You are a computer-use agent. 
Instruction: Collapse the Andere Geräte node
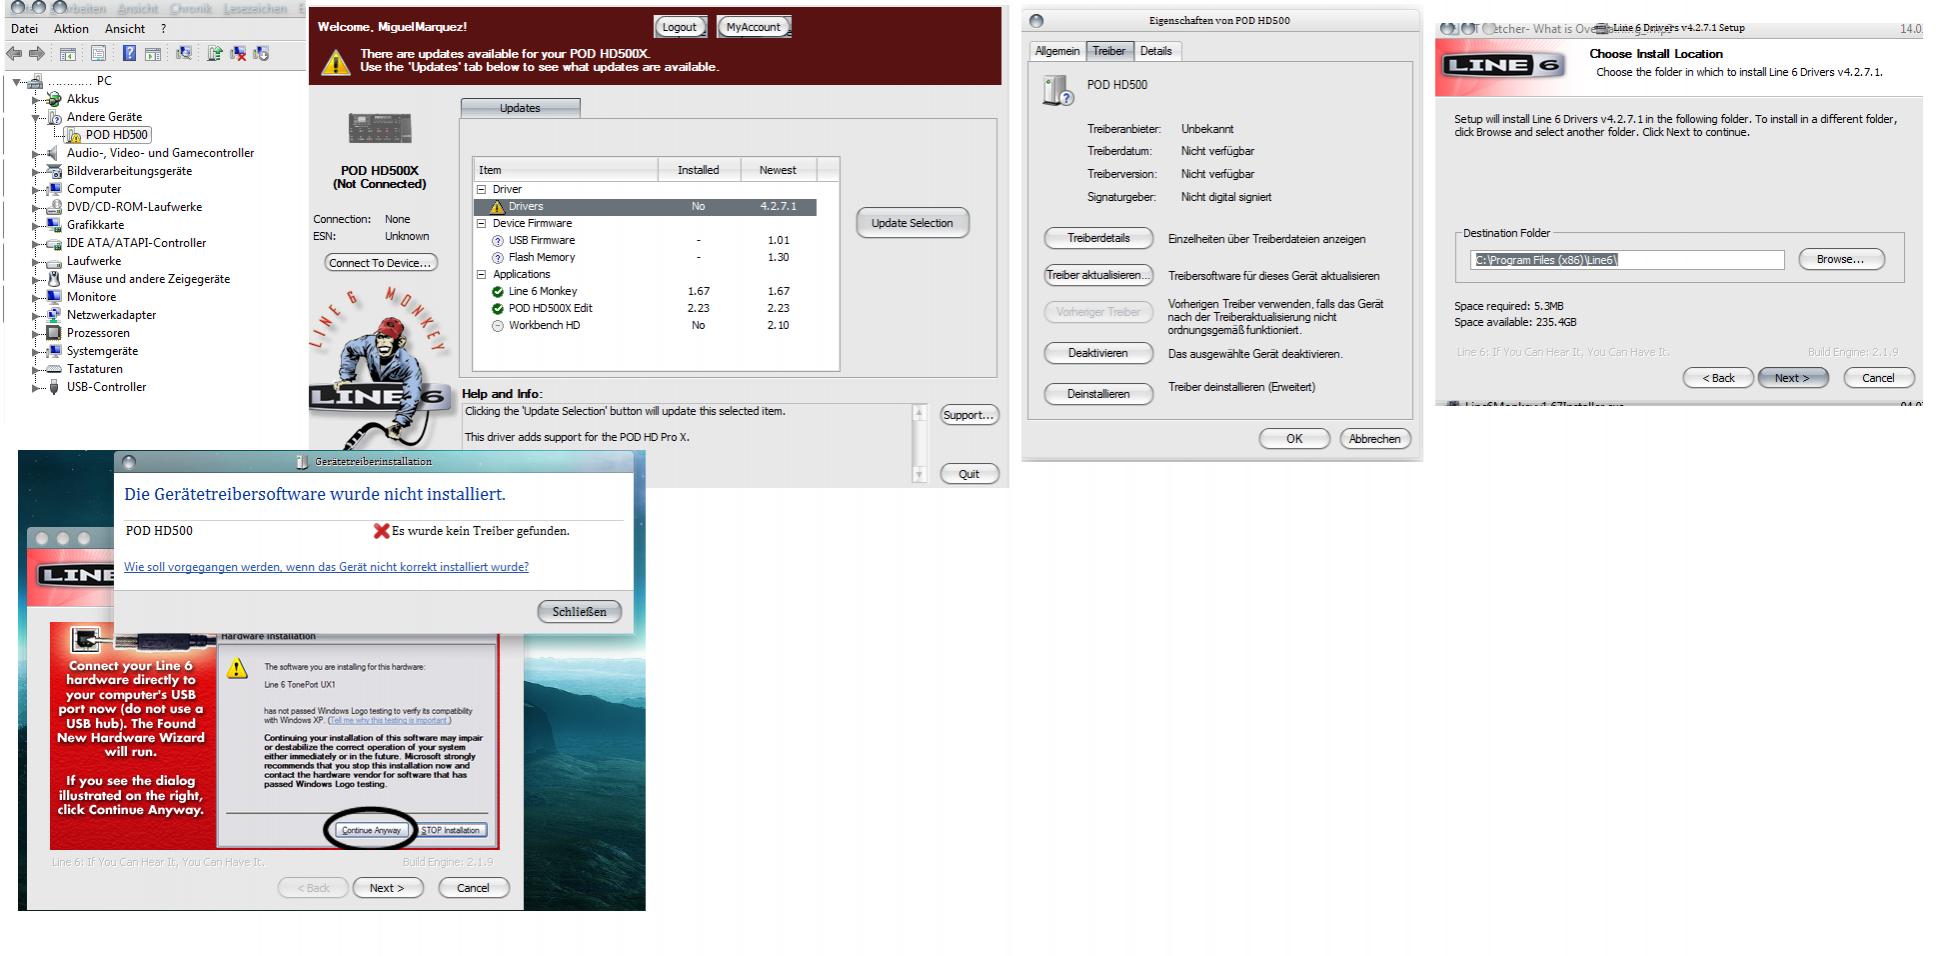click(36, 117)
